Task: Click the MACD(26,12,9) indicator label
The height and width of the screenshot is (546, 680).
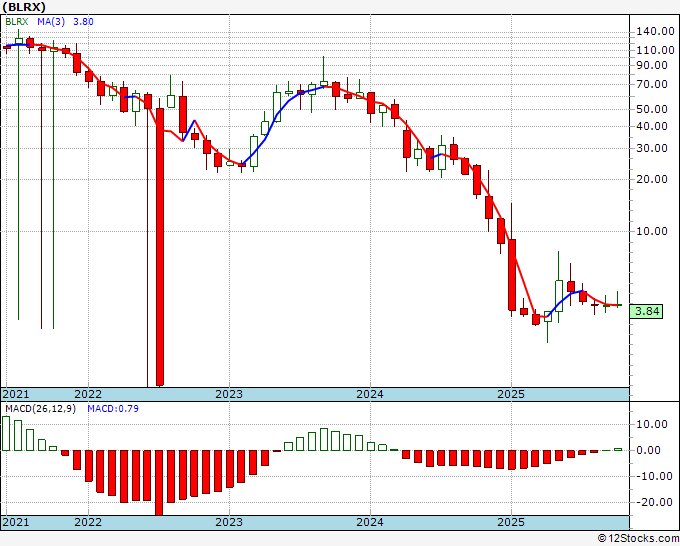Action: coord(40,409)
